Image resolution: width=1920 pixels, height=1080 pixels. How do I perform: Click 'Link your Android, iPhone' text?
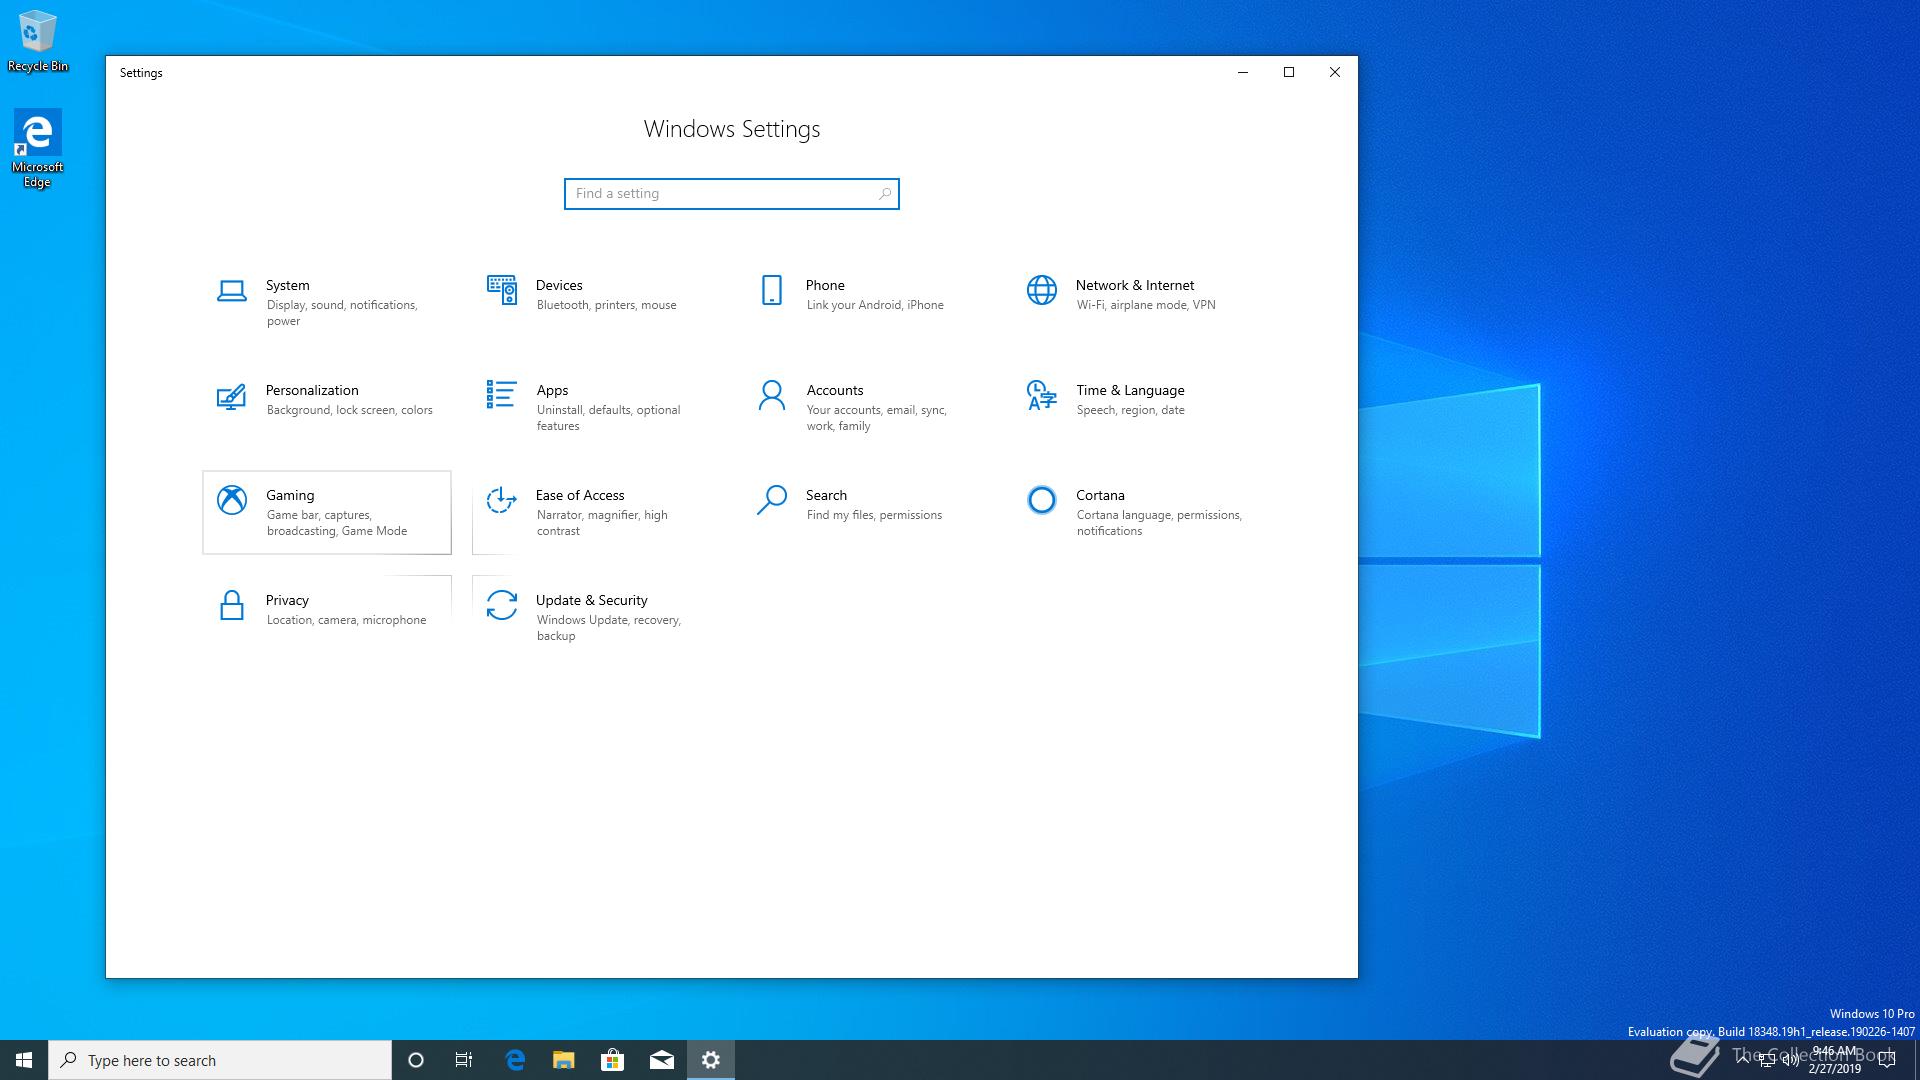tap(875, 305)
